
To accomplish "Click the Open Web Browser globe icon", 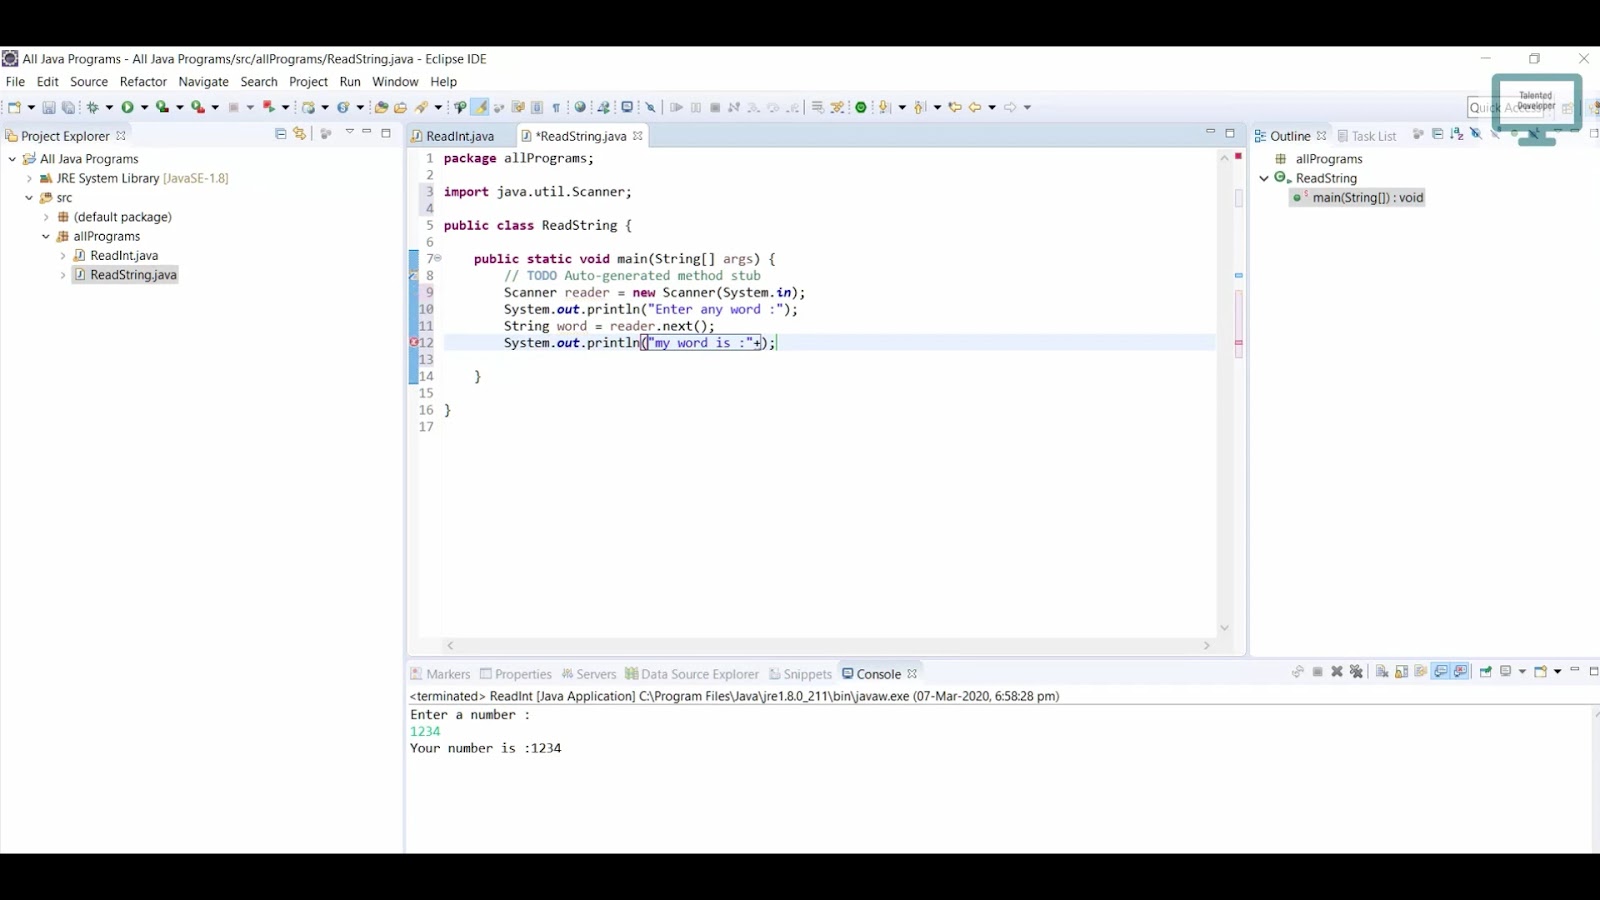I will 580,107.
